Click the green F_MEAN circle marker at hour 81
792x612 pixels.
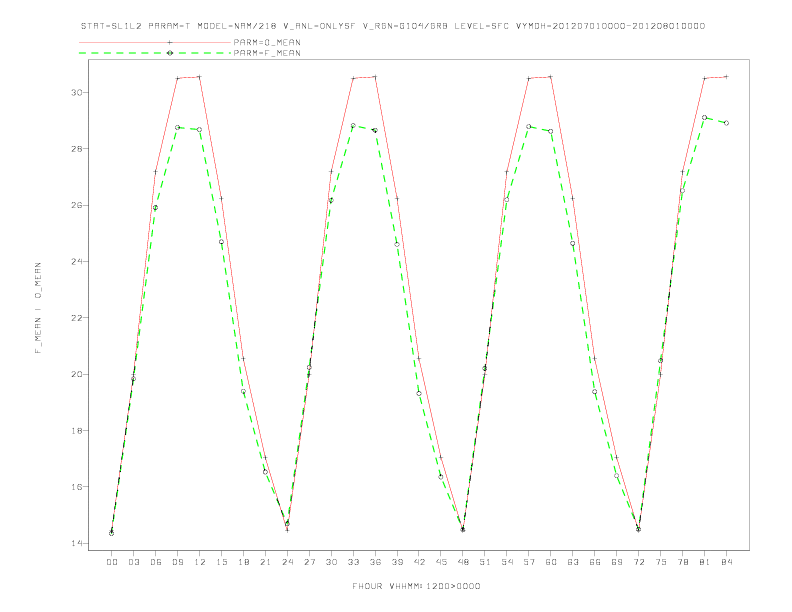pos(705,118)
